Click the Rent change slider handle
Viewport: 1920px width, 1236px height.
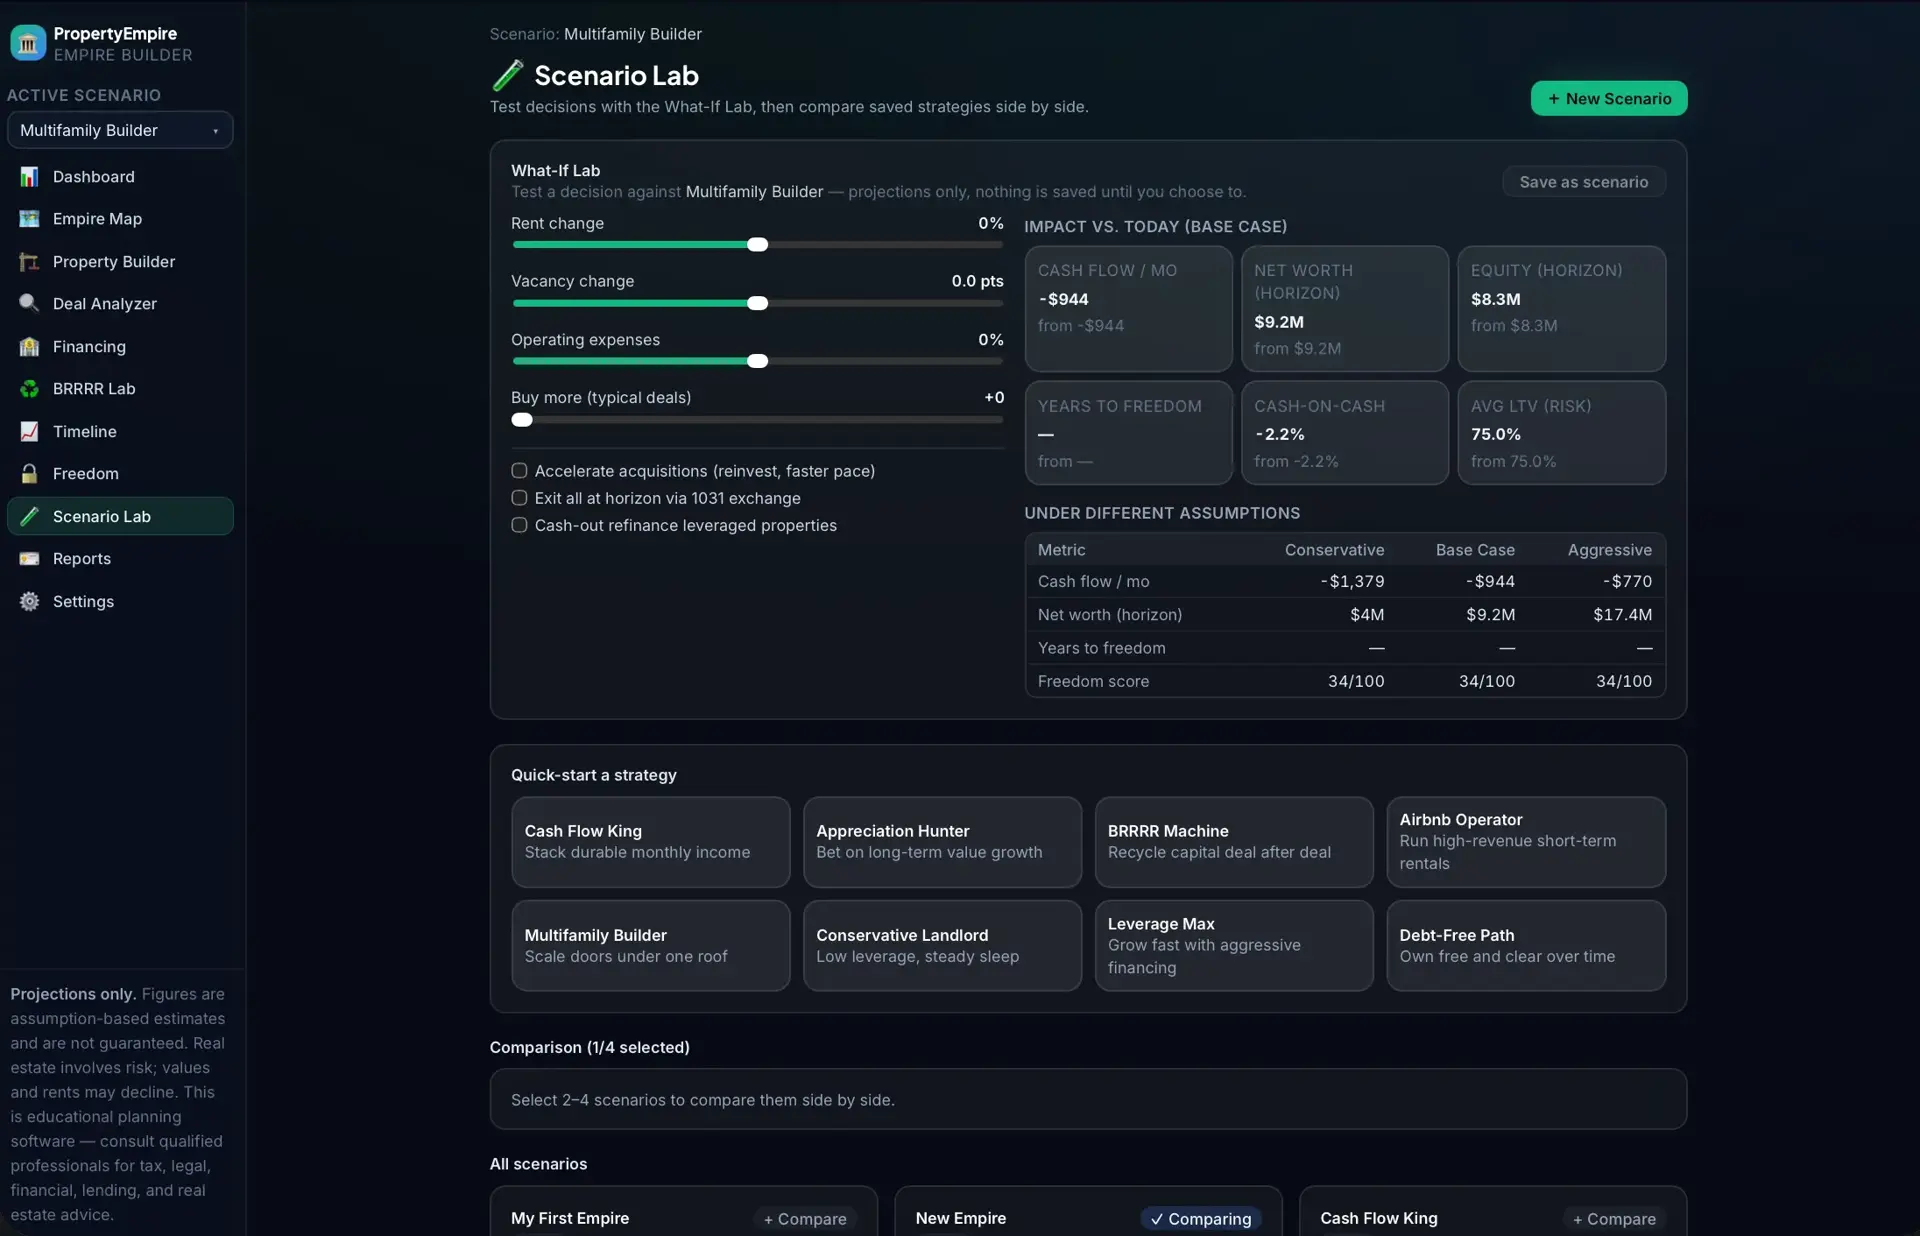pos(758,245)
